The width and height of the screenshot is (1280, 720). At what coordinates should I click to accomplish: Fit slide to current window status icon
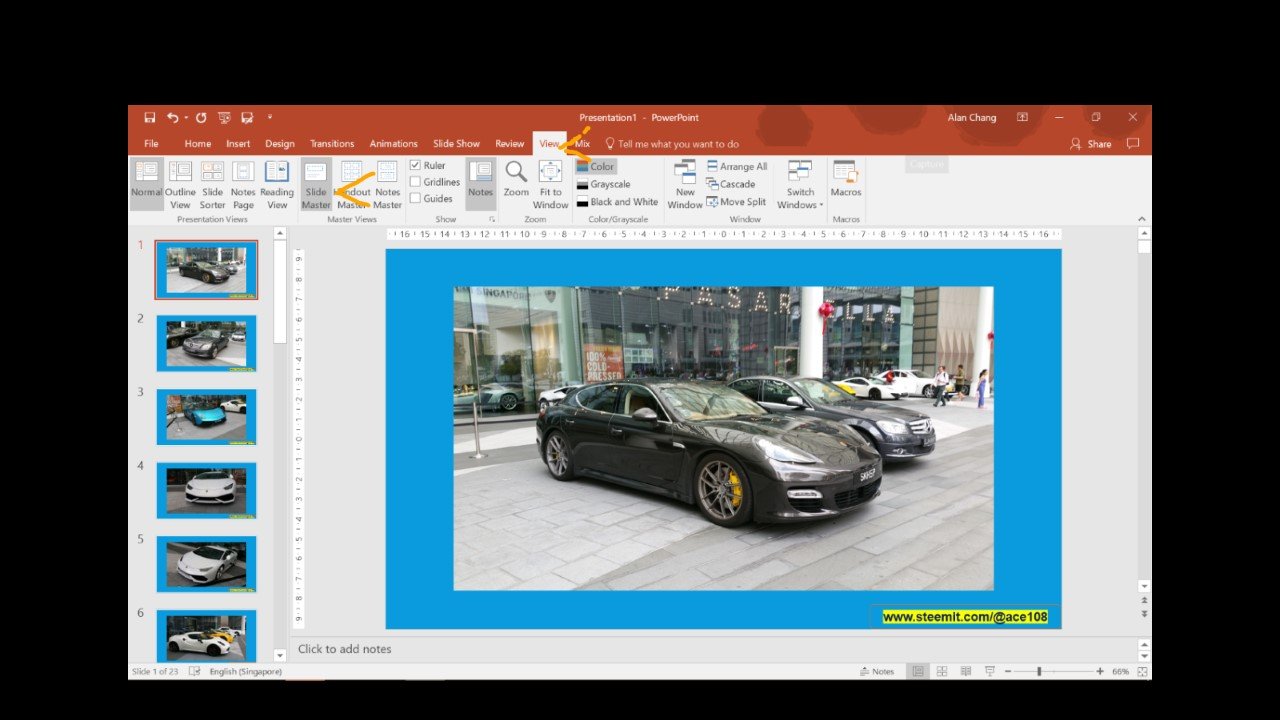1142,672
